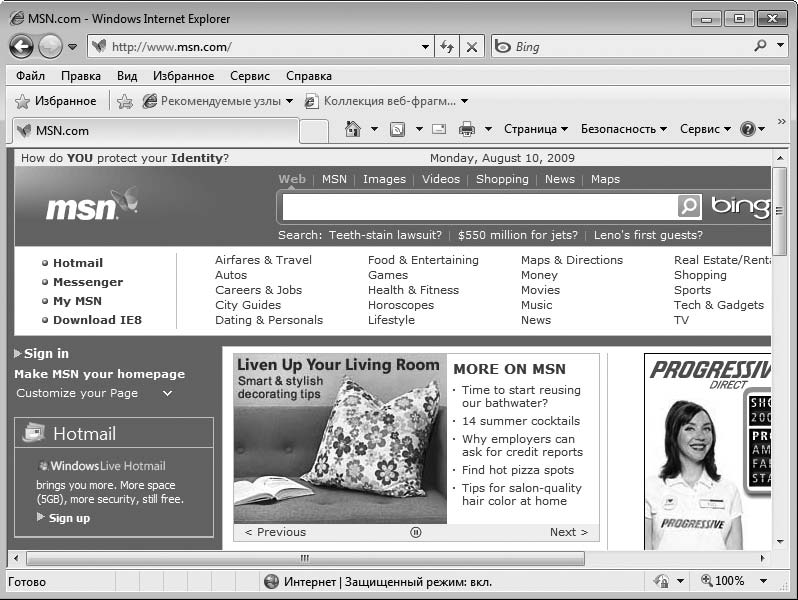The width and height of the screenshot is (798, 600).
Task: Open the Избранное menu in menu bar
Action: click(184, 76)
